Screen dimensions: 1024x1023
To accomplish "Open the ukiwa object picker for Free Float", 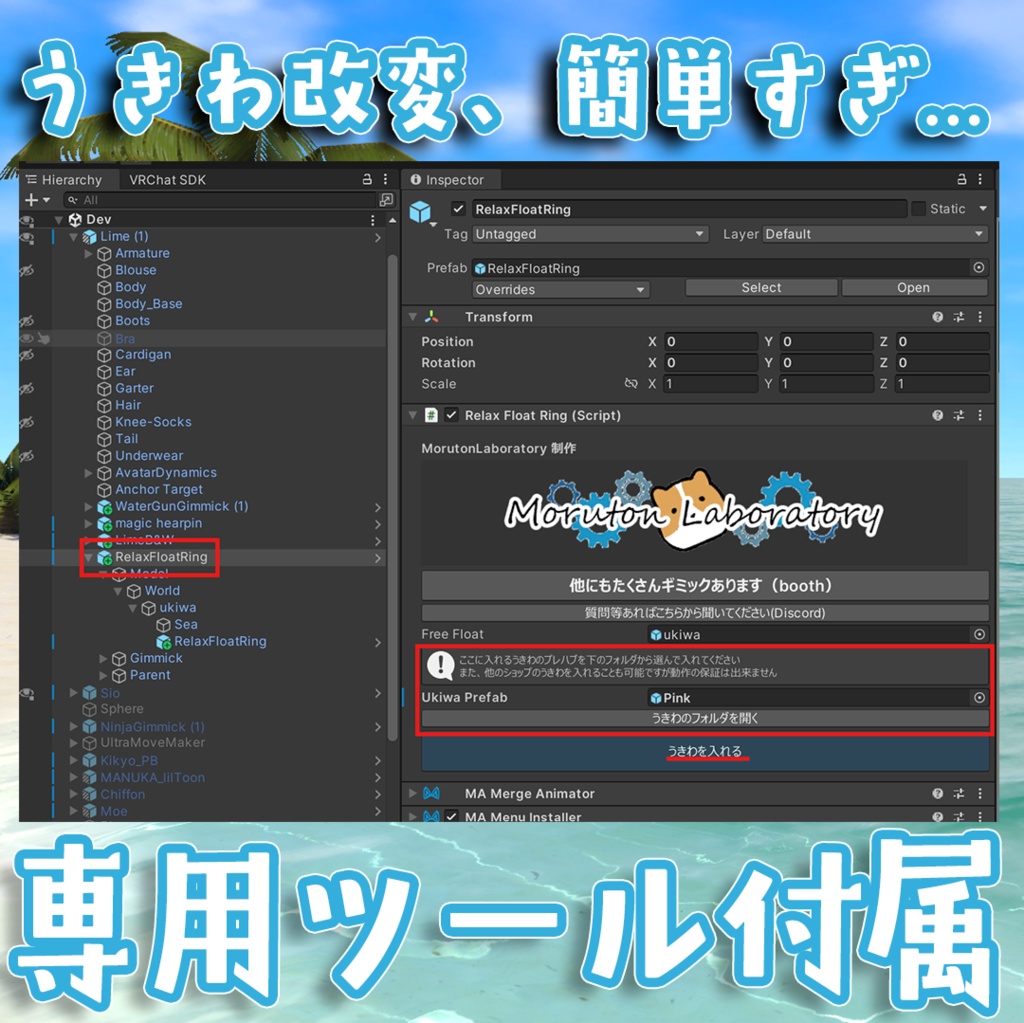I will (x=978, y=633).
